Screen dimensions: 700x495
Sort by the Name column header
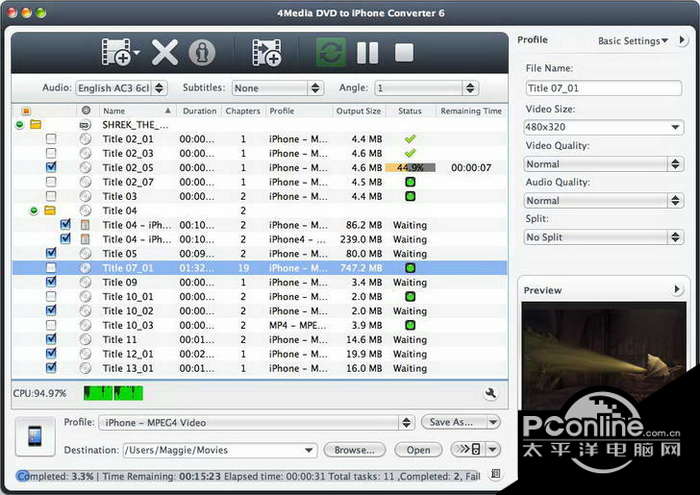[x=137, y=111]
